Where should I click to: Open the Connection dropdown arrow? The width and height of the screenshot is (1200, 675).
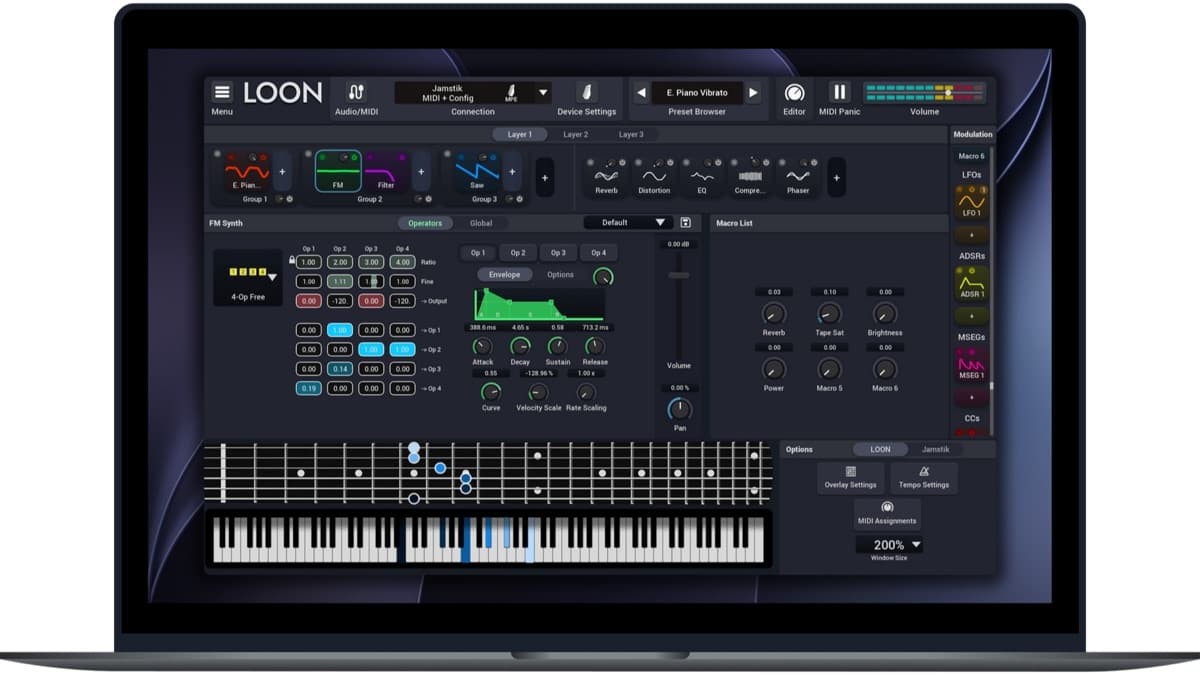pos(543,93)
